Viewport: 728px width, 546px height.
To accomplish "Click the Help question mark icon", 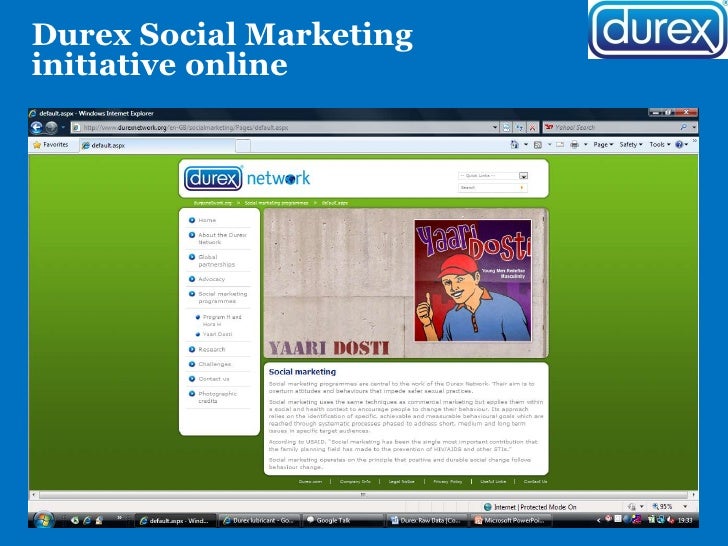I will (x=679, y=145).
